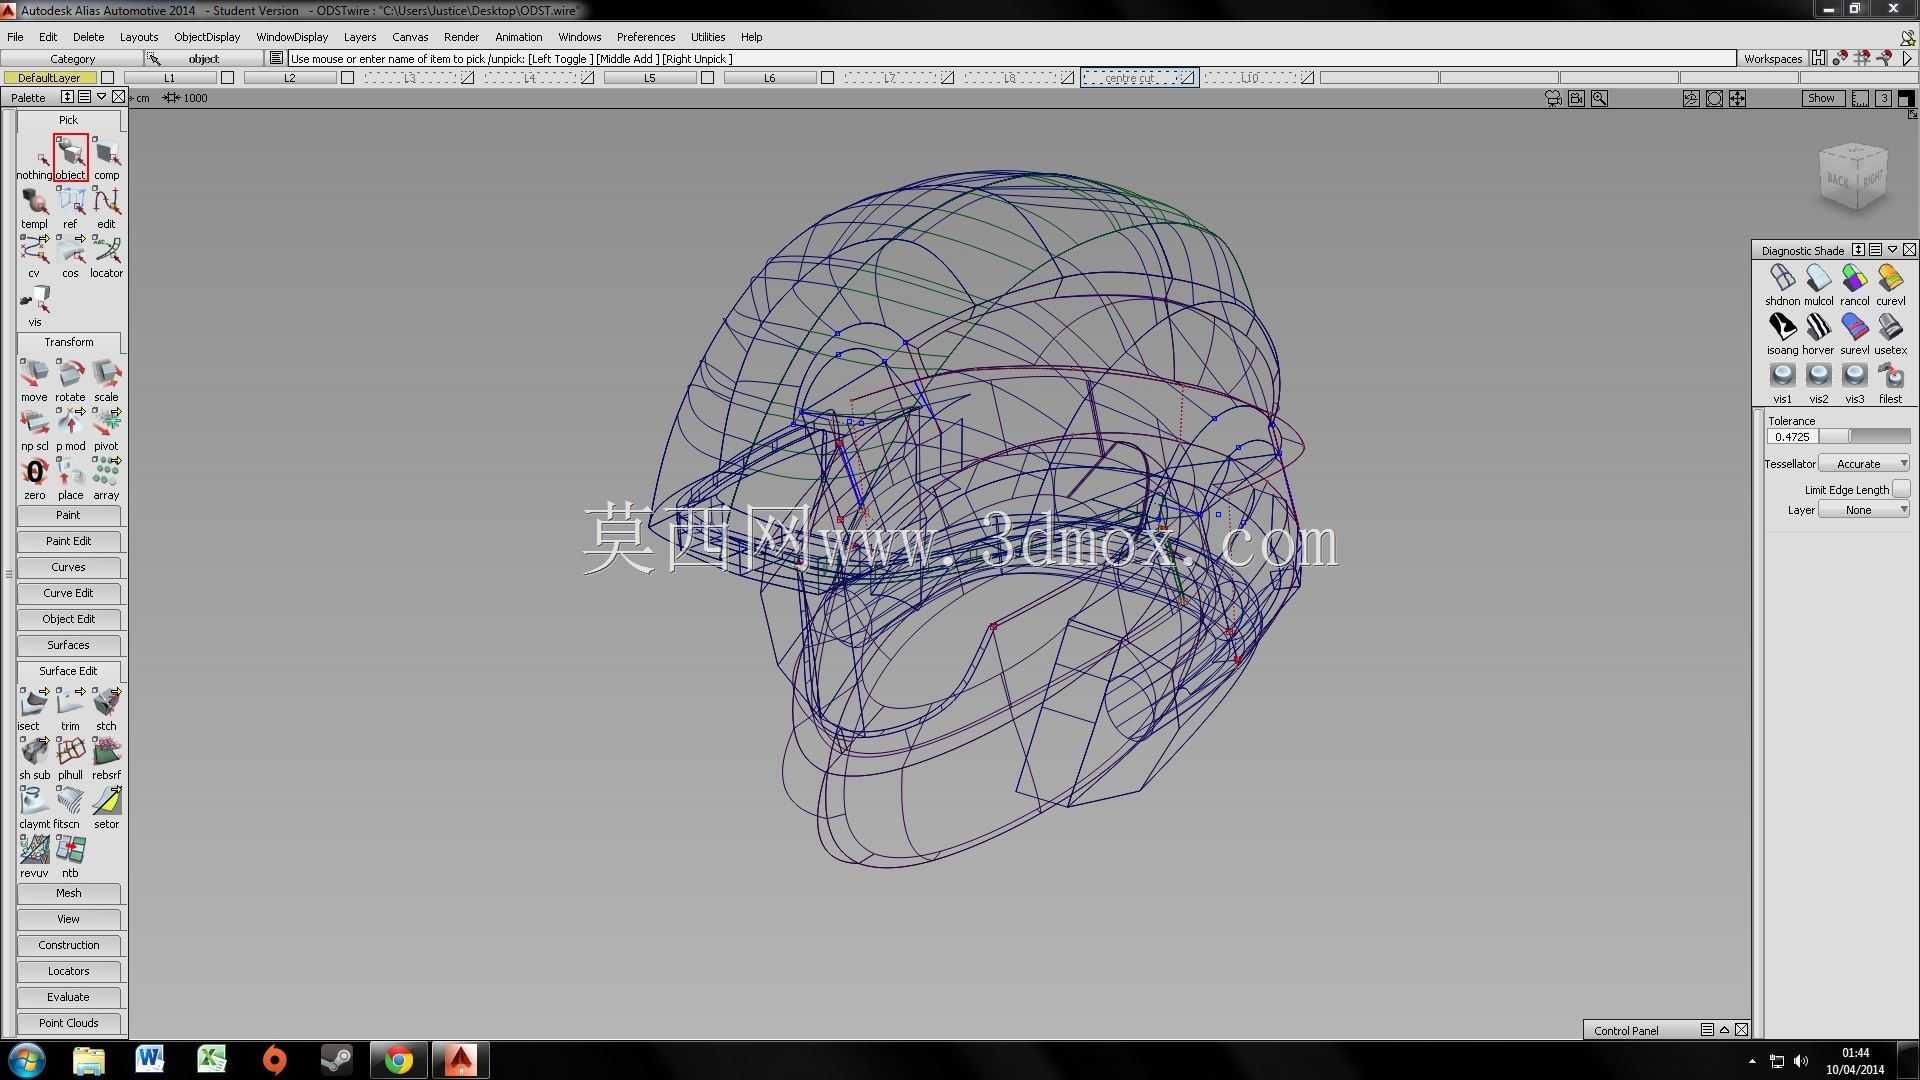Click the Show button above viewport
Image resolution: width=1920 pixels, height=1080 pixels.
pyautogui.click(x=1821, y=98)
